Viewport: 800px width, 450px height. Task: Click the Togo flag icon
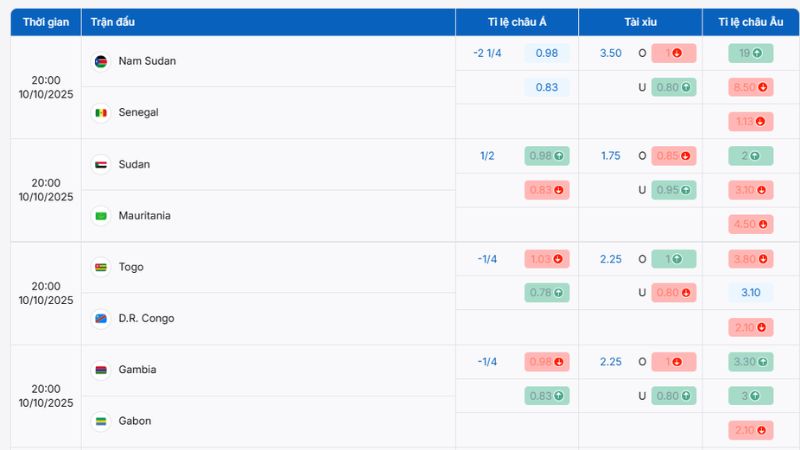(x=100, y=268)
